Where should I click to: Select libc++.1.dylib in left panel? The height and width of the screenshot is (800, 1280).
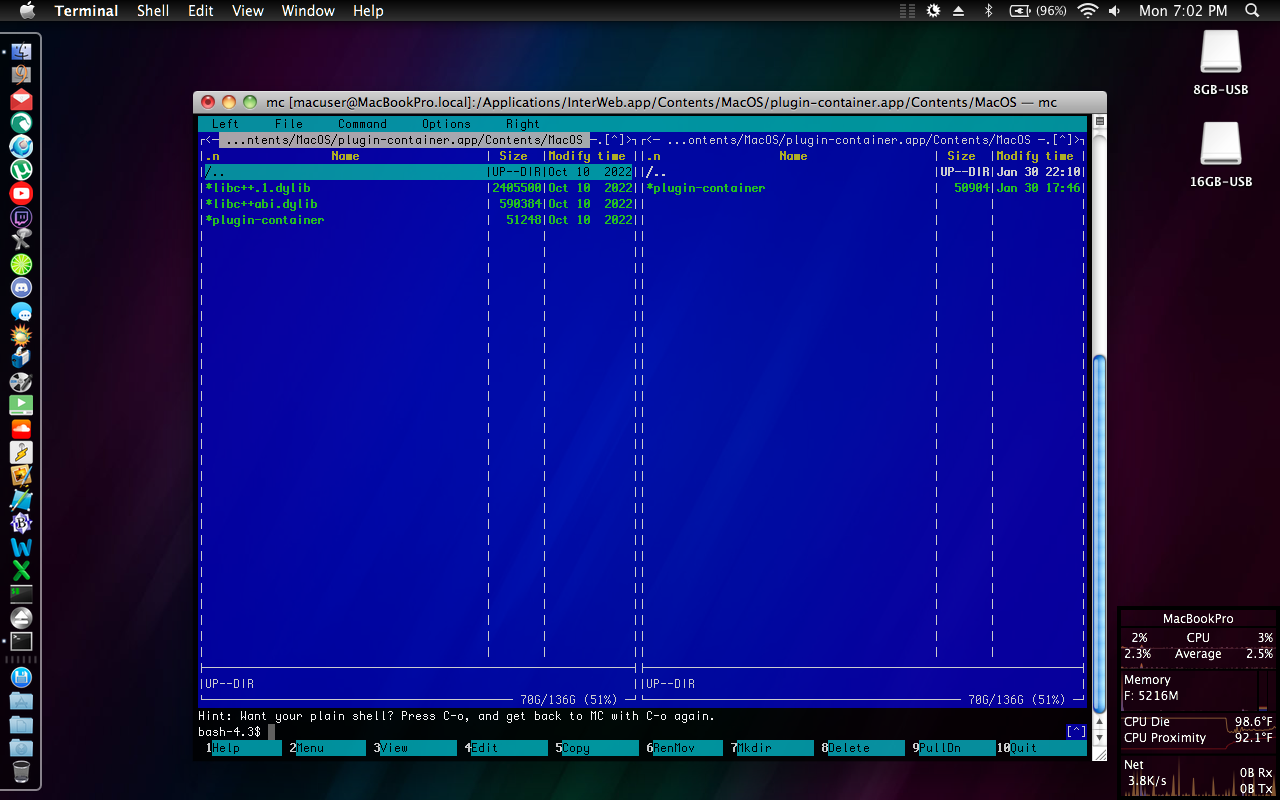418,188
